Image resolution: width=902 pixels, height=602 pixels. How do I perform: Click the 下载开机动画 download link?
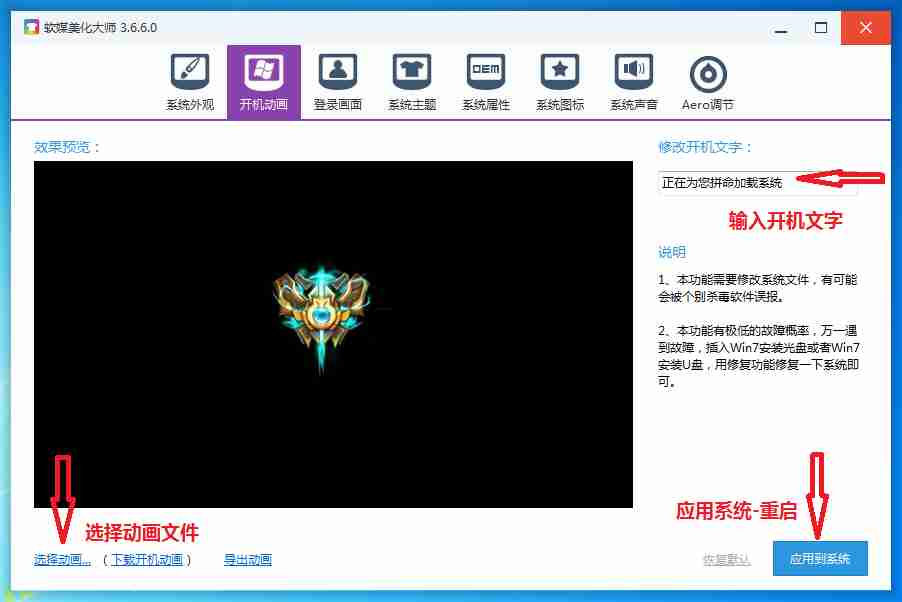pyautogui.click(x=148, y=559)
